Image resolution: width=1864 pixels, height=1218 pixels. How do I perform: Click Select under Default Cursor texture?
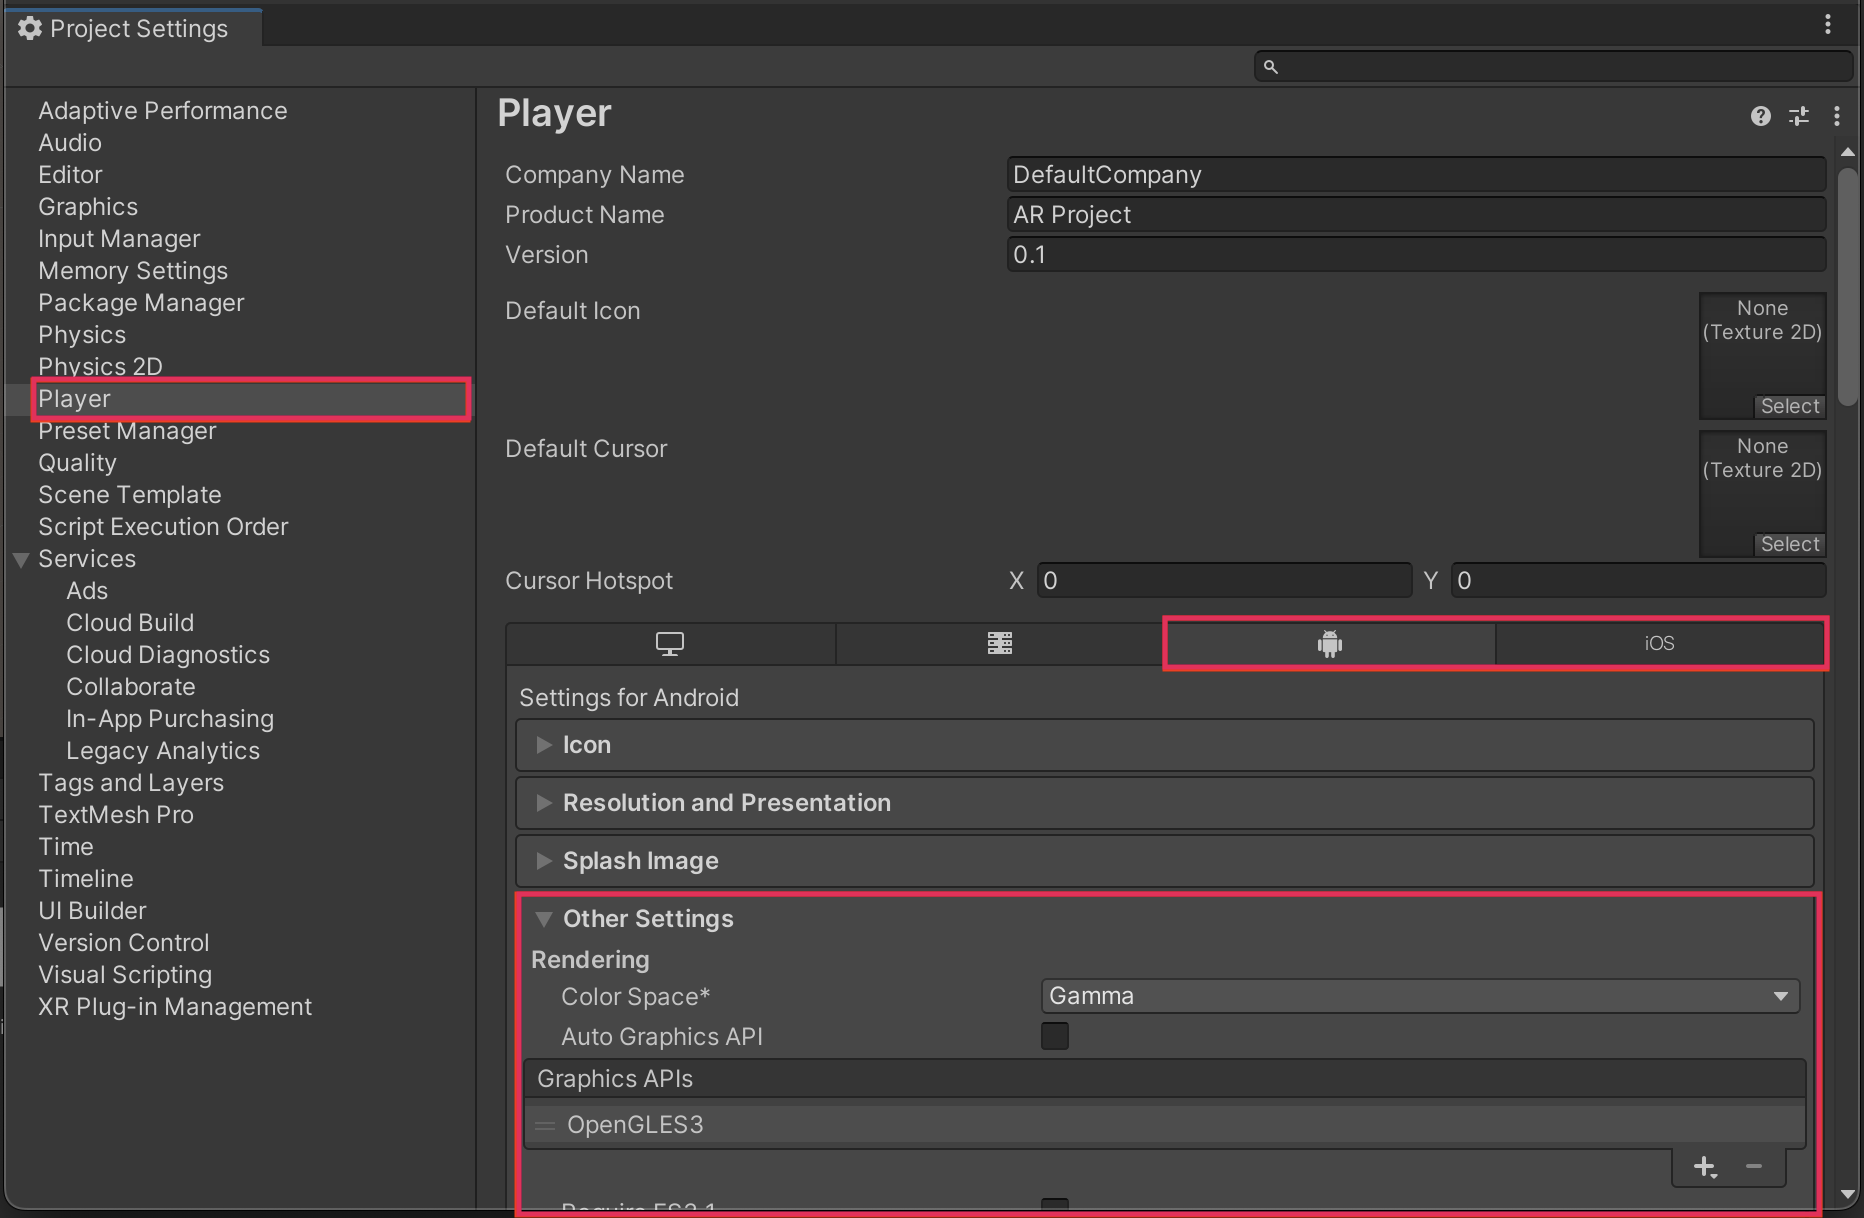coord(1790,544)
